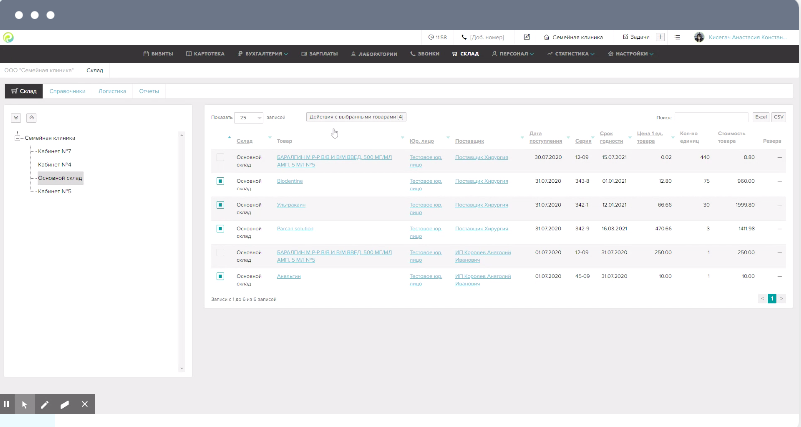Close the bottom recorder toolbar with X

[x=85, y=404]
